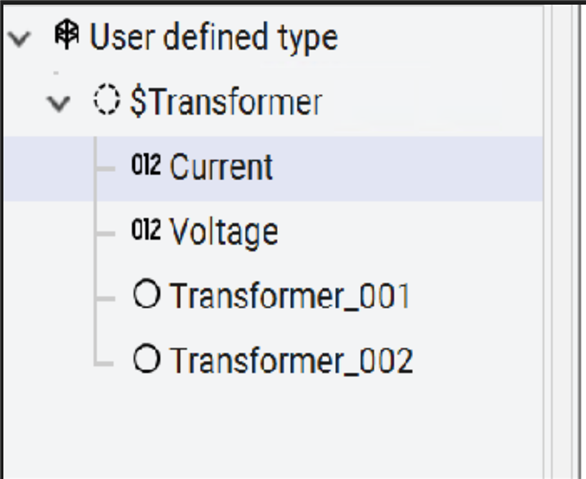
Task: Select the Transformer_002 instance
Action: point(292,361)
